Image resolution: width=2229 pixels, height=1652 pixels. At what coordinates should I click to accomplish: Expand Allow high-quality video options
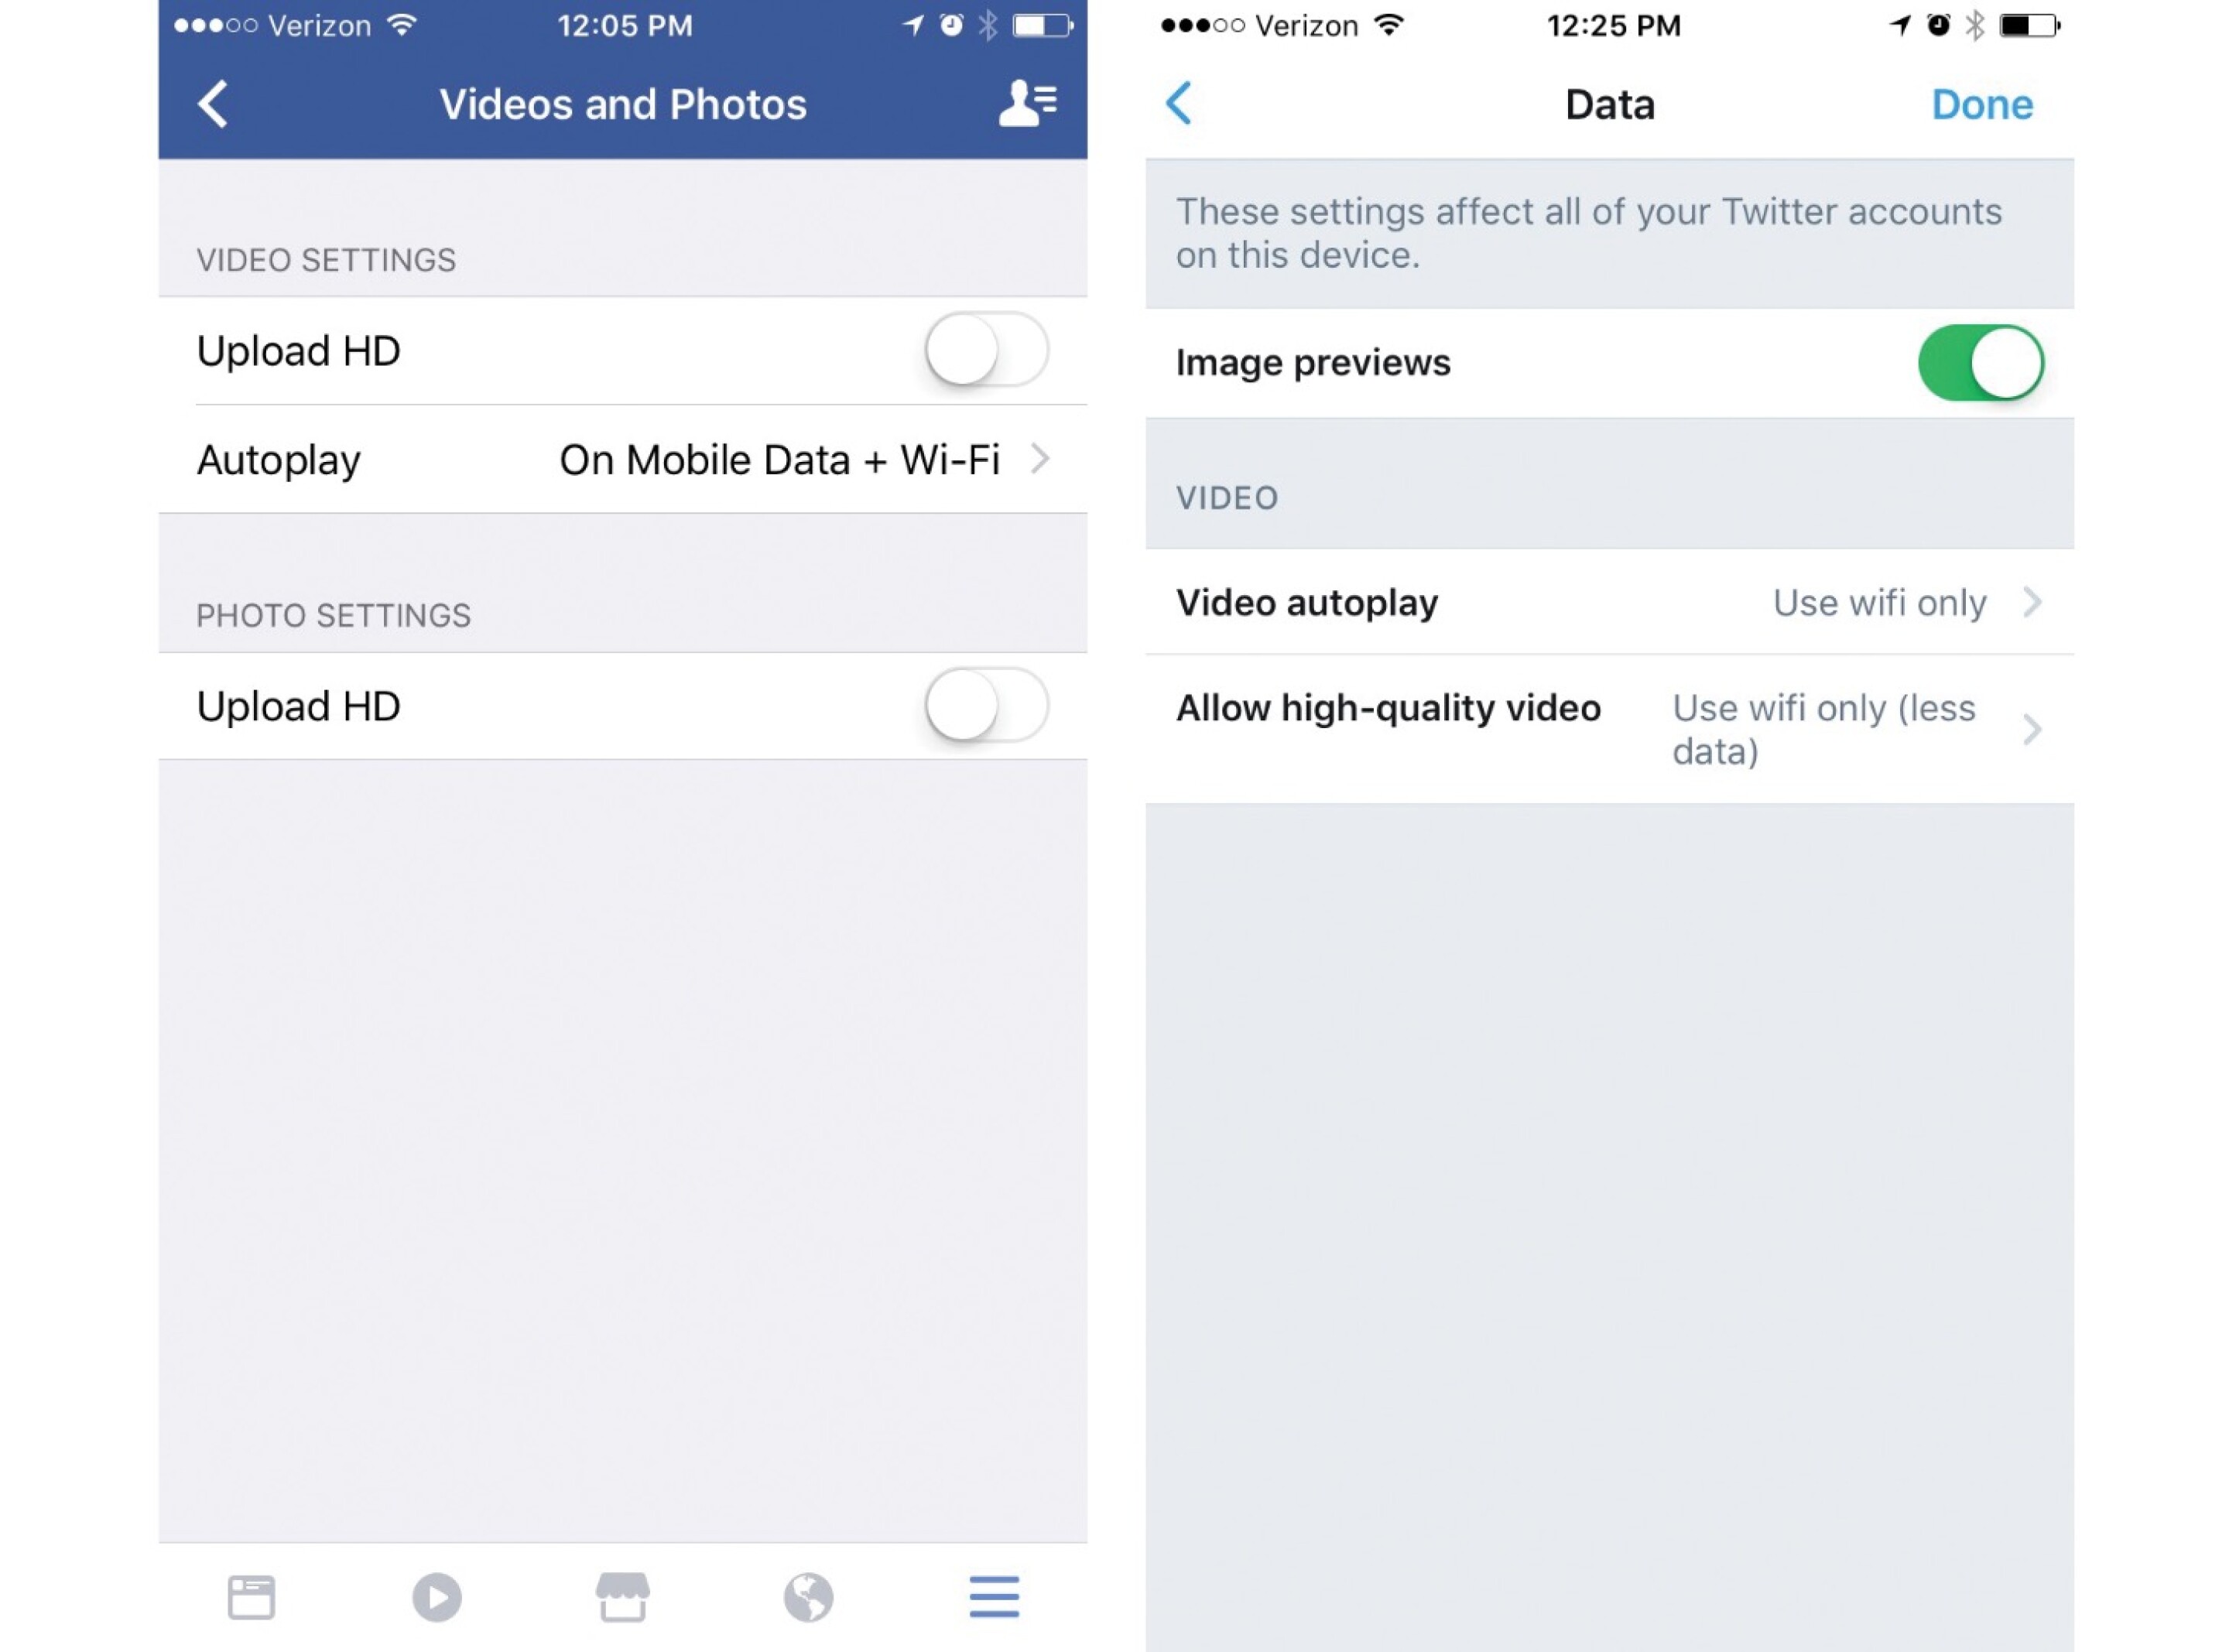tap(1610, 728)
